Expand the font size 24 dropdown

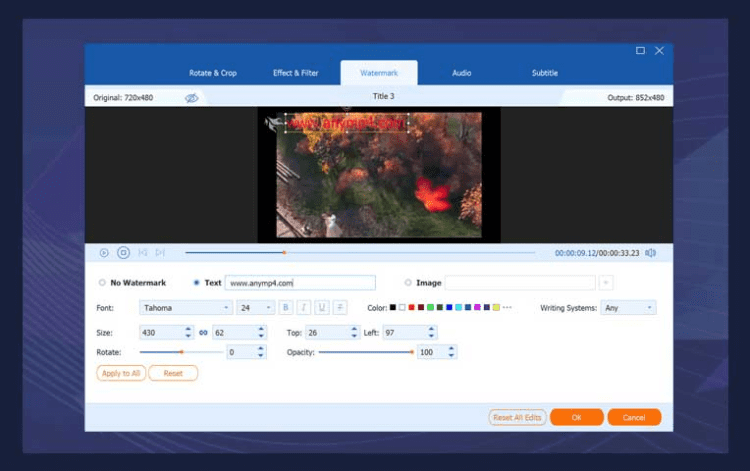click(x=255, y=308)
